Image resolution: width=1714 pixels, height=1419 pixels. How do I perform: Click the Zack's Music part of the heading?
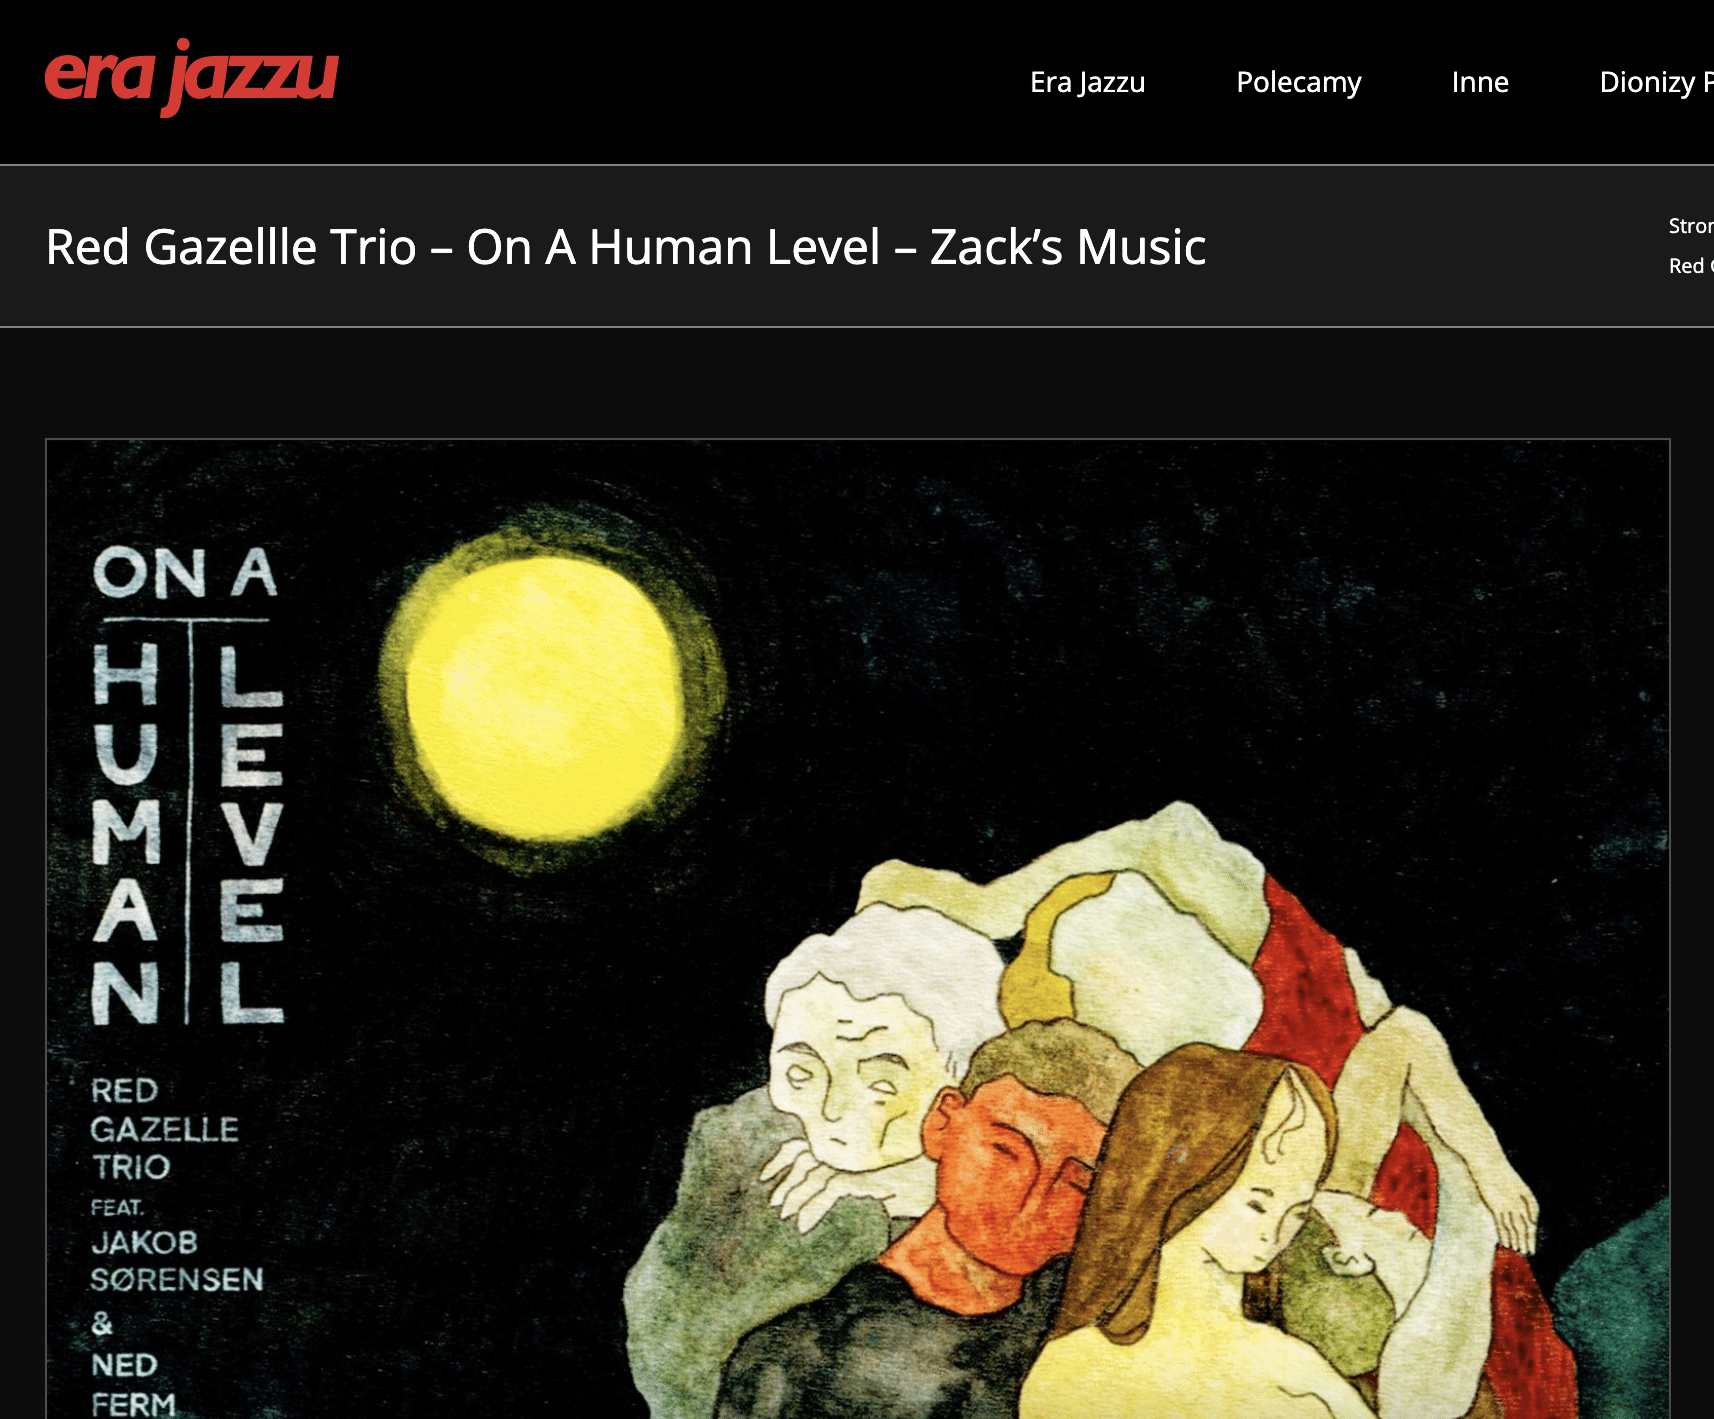point(1067,247)
